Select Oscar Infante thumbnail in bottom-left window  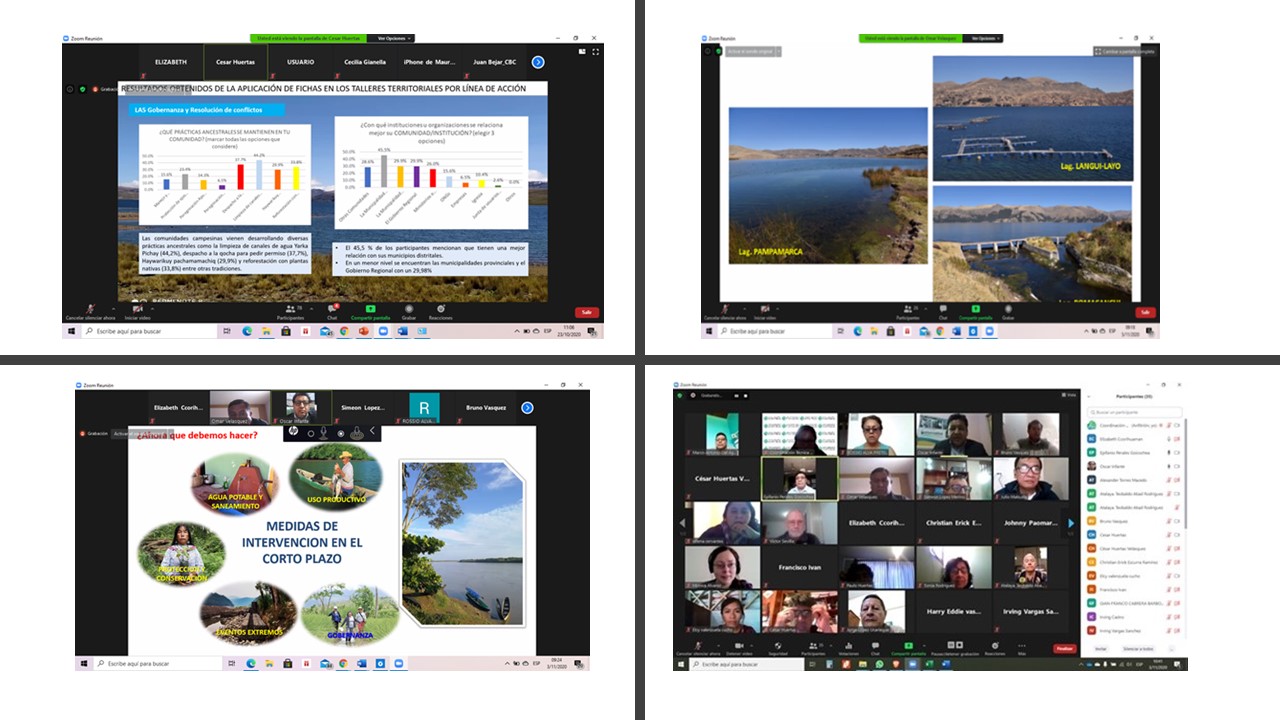[x=301, y=407]
